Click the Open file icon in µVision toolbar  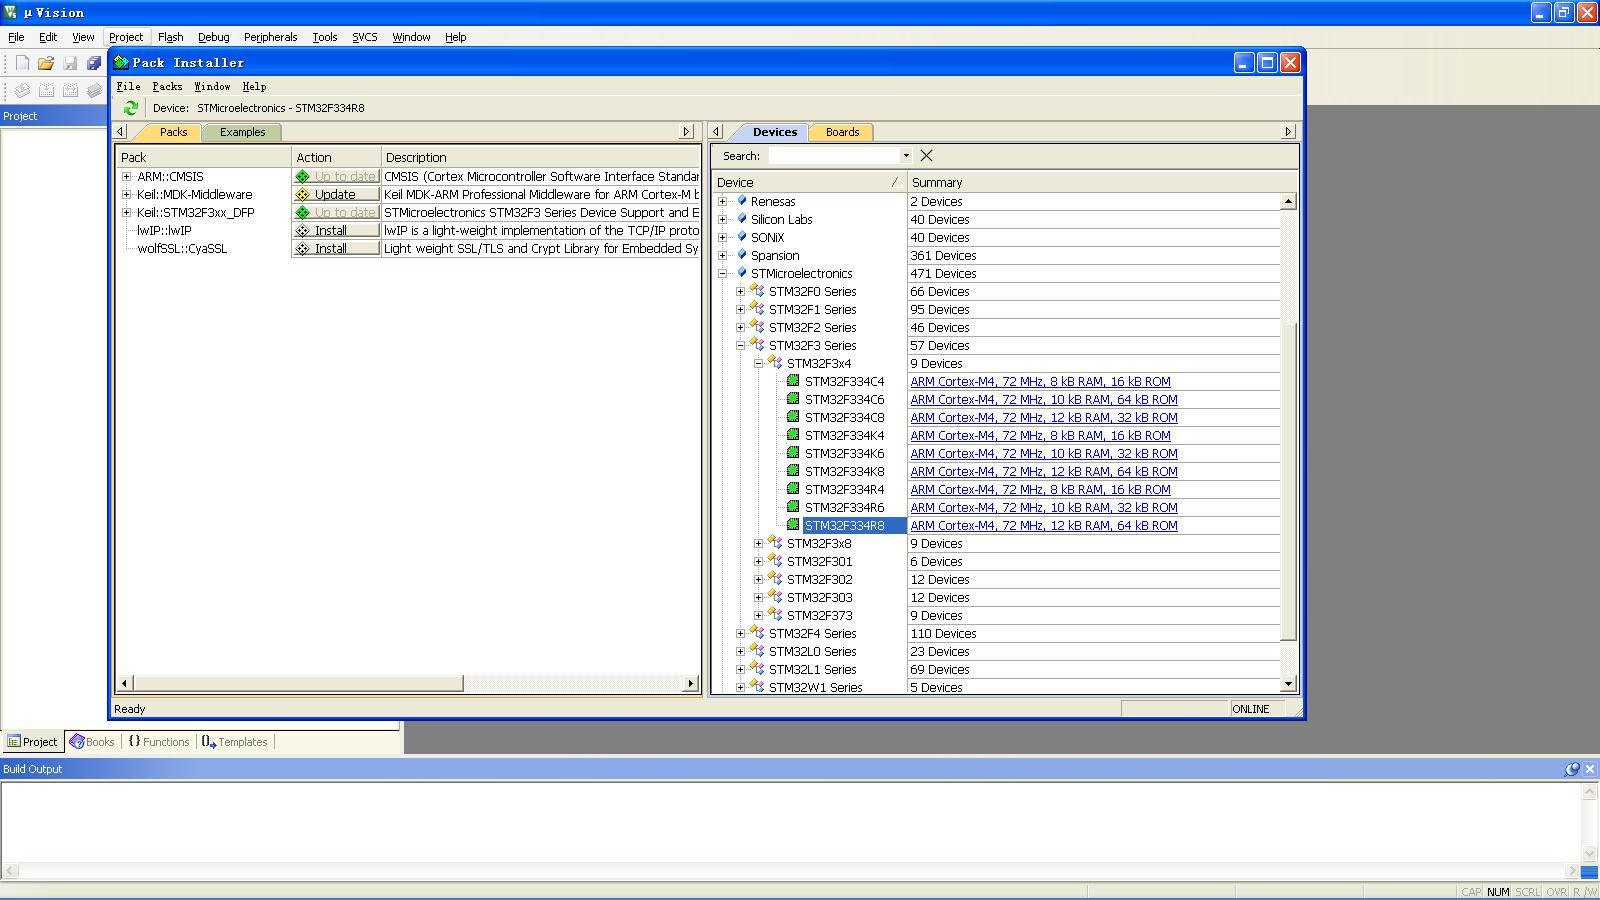pyautogui.click(x=46, y=63)
